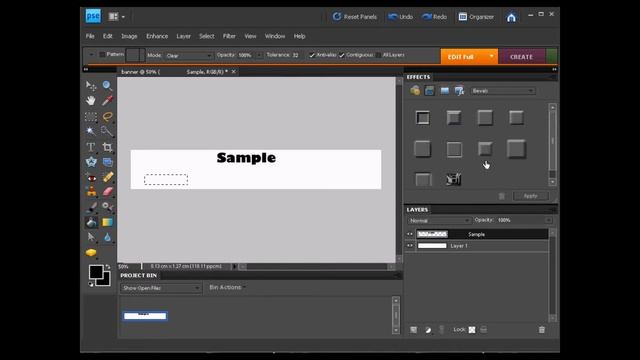Select the Blur water drop tool
Viewport: 640px width, 360px height.
pos(107,237)
